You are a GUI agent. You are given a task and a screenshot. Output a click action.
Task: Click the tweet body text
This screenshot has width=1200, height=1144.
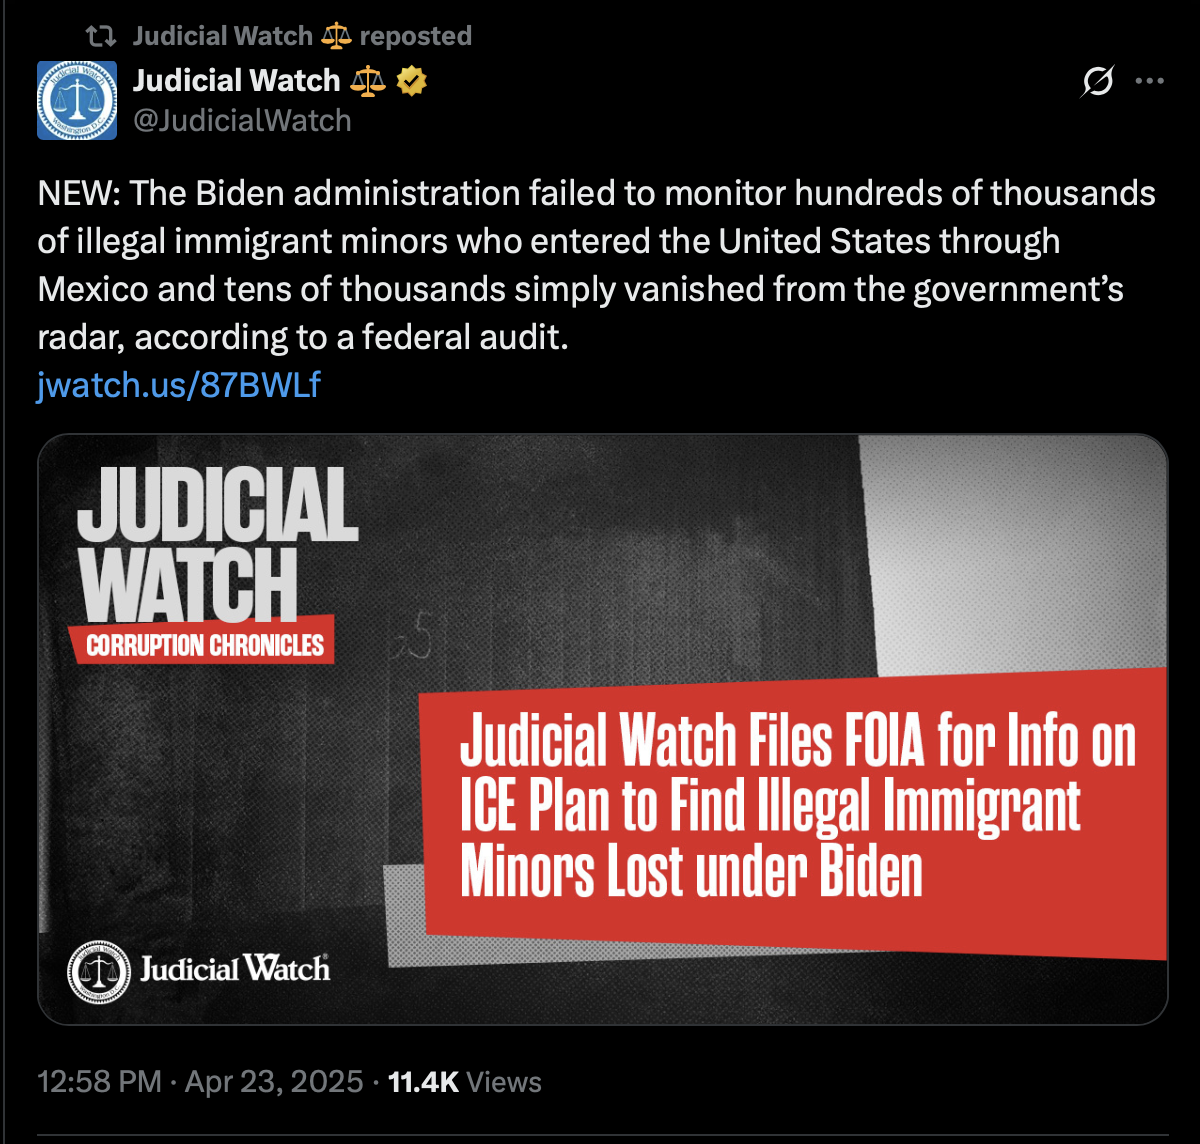point(597,265)
